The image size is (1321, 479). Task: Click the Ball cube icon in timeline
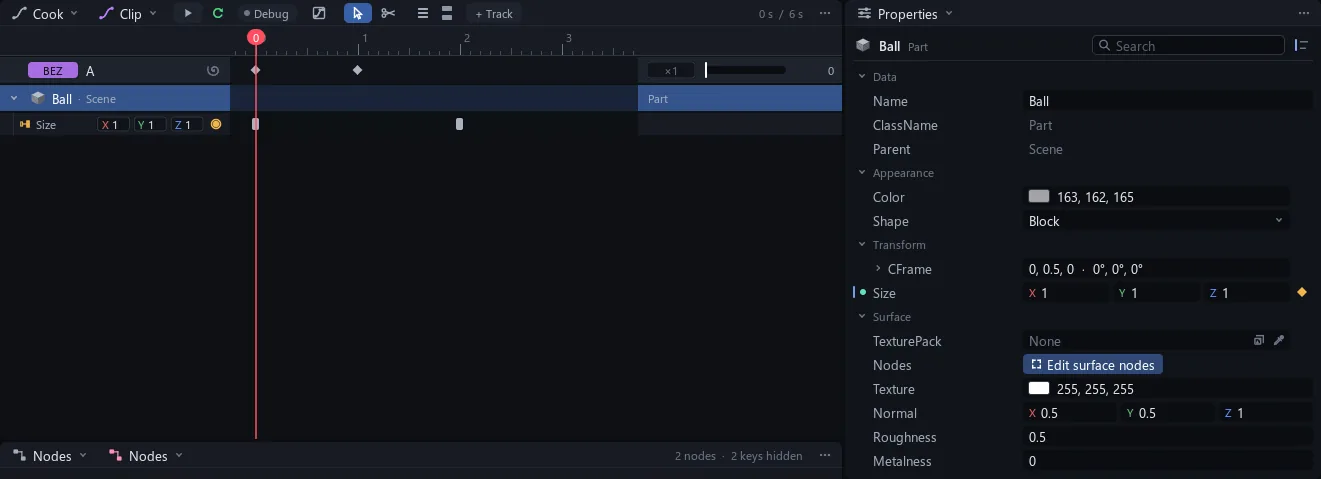[38, 99]
